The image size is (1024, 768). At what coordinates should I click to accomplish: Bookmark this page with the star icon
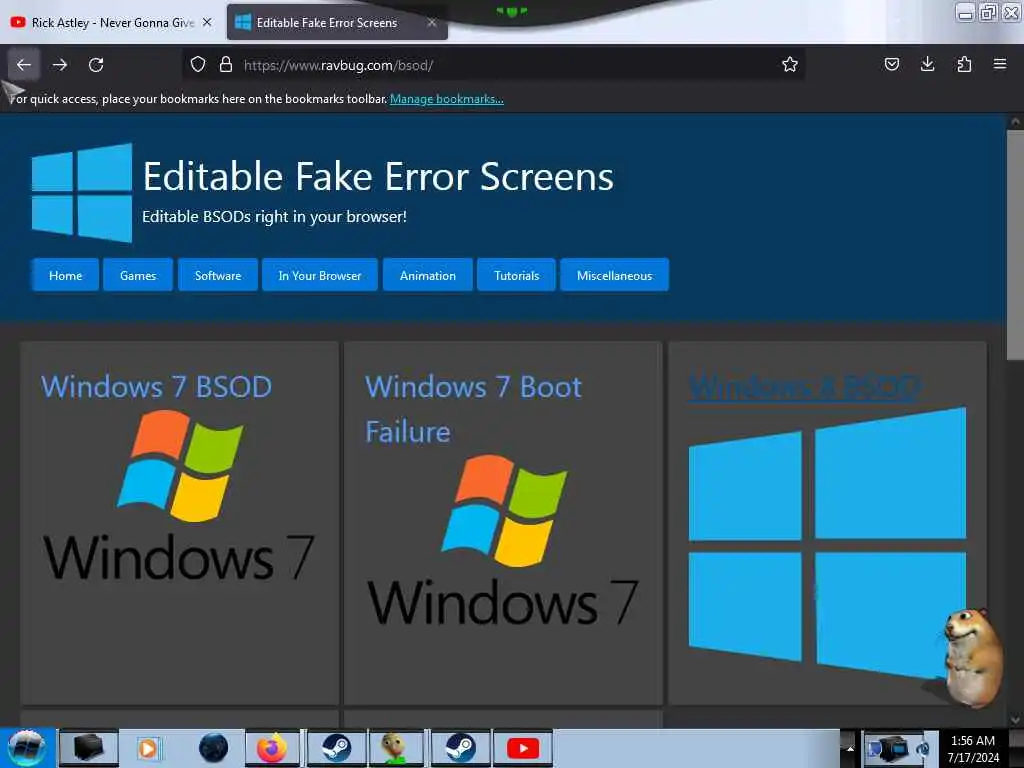click(790, 64)
